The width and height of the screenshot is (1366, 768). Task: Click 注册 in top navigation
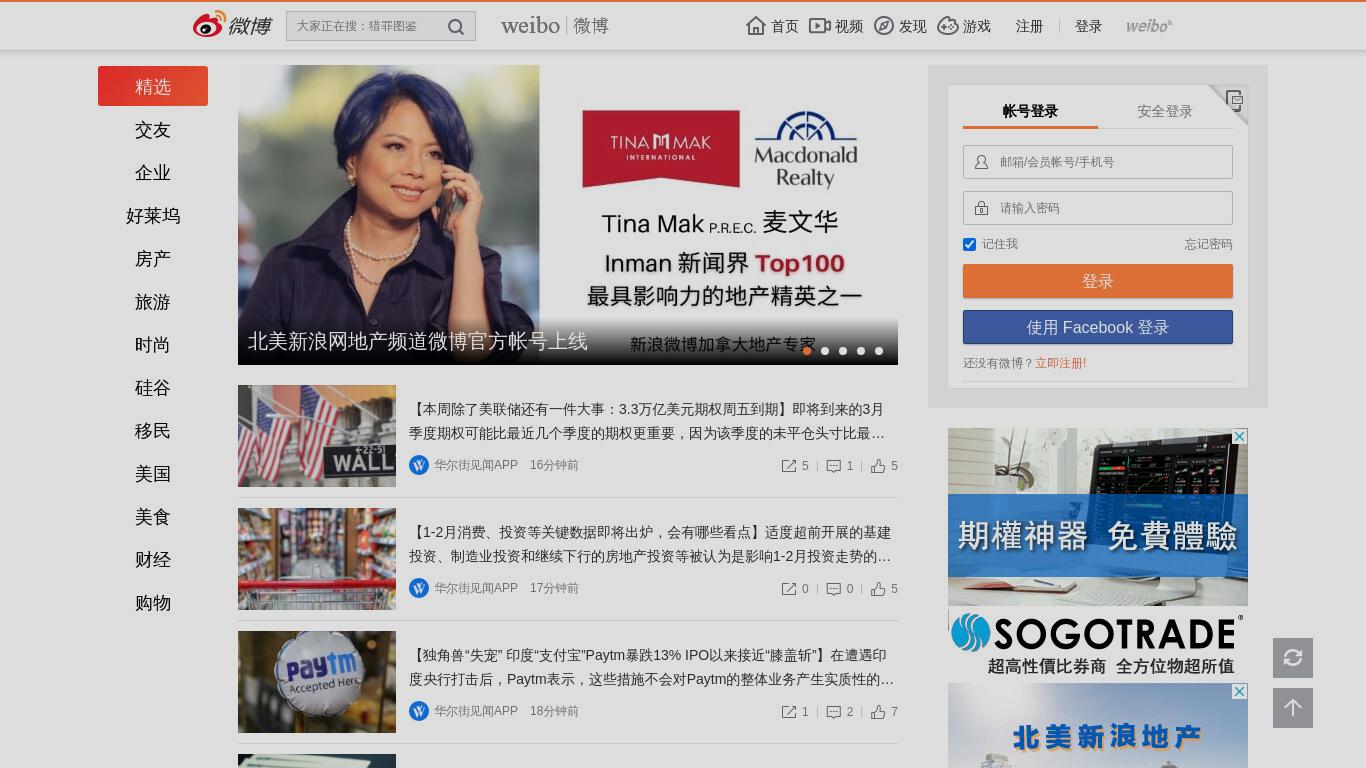click(x=1029, y=26)
